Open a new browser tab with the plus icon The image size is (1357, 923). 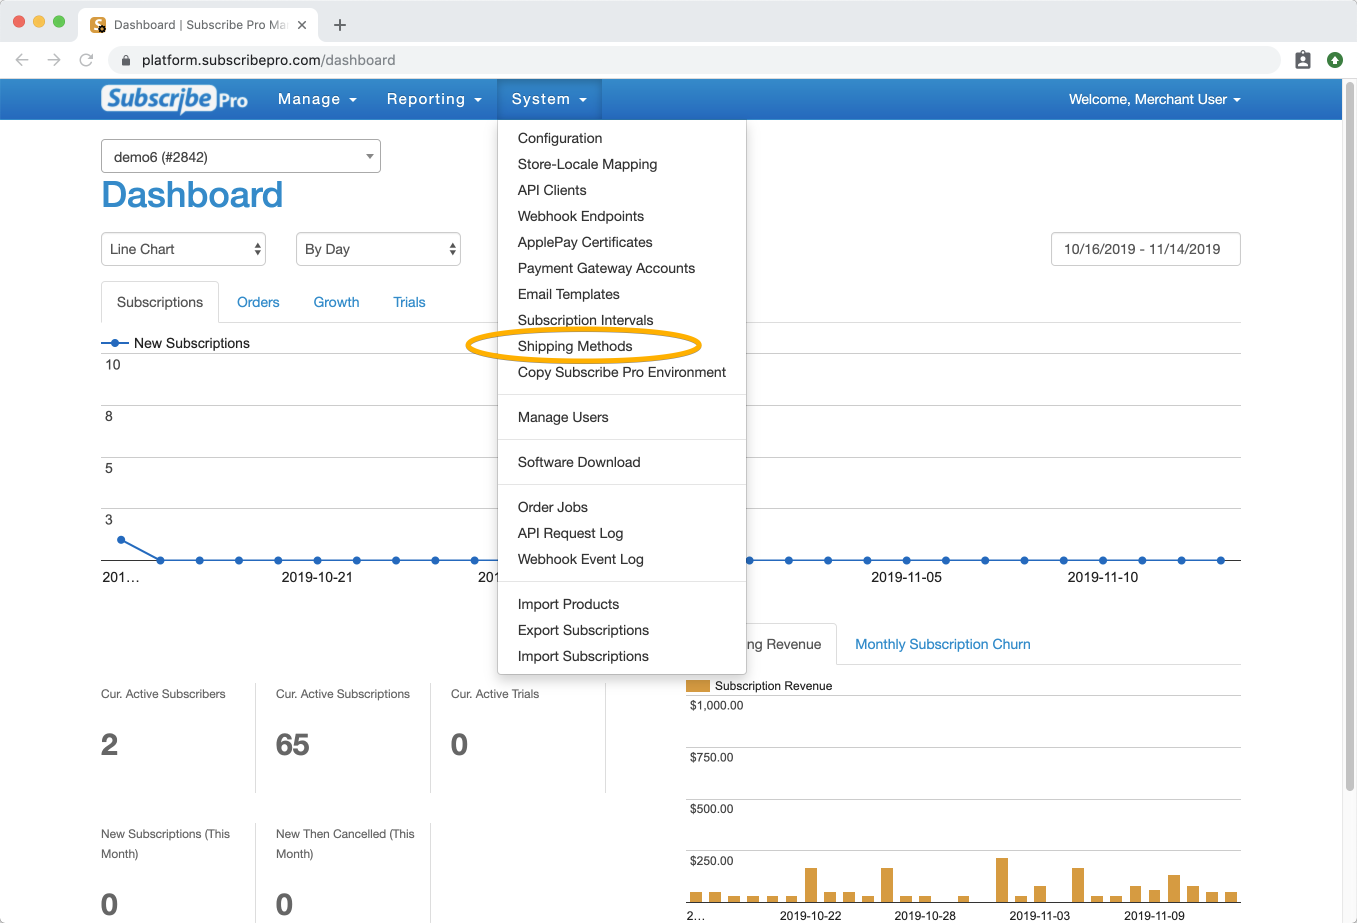click(x=340, y=25)
